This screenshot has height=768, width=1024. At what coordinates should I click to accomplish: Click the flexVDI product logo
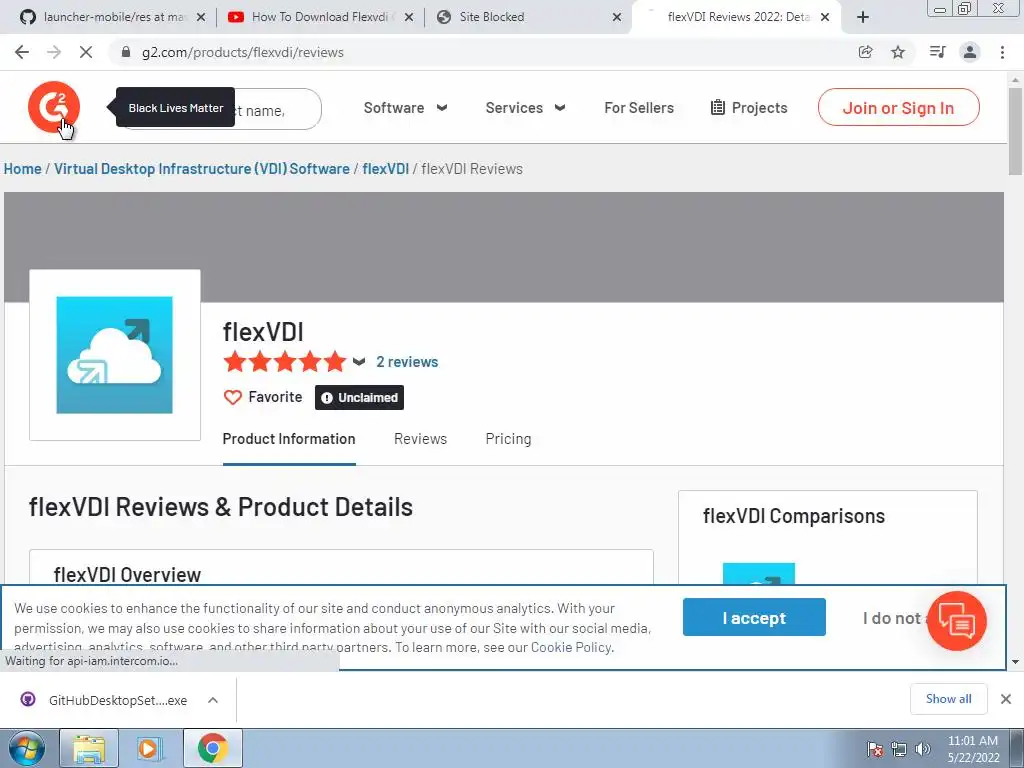click(114, 355)
